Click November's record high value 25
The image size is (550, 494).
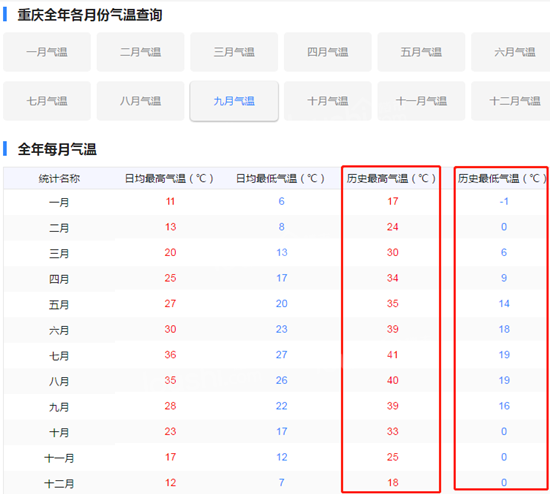click(x=393, y=457)
